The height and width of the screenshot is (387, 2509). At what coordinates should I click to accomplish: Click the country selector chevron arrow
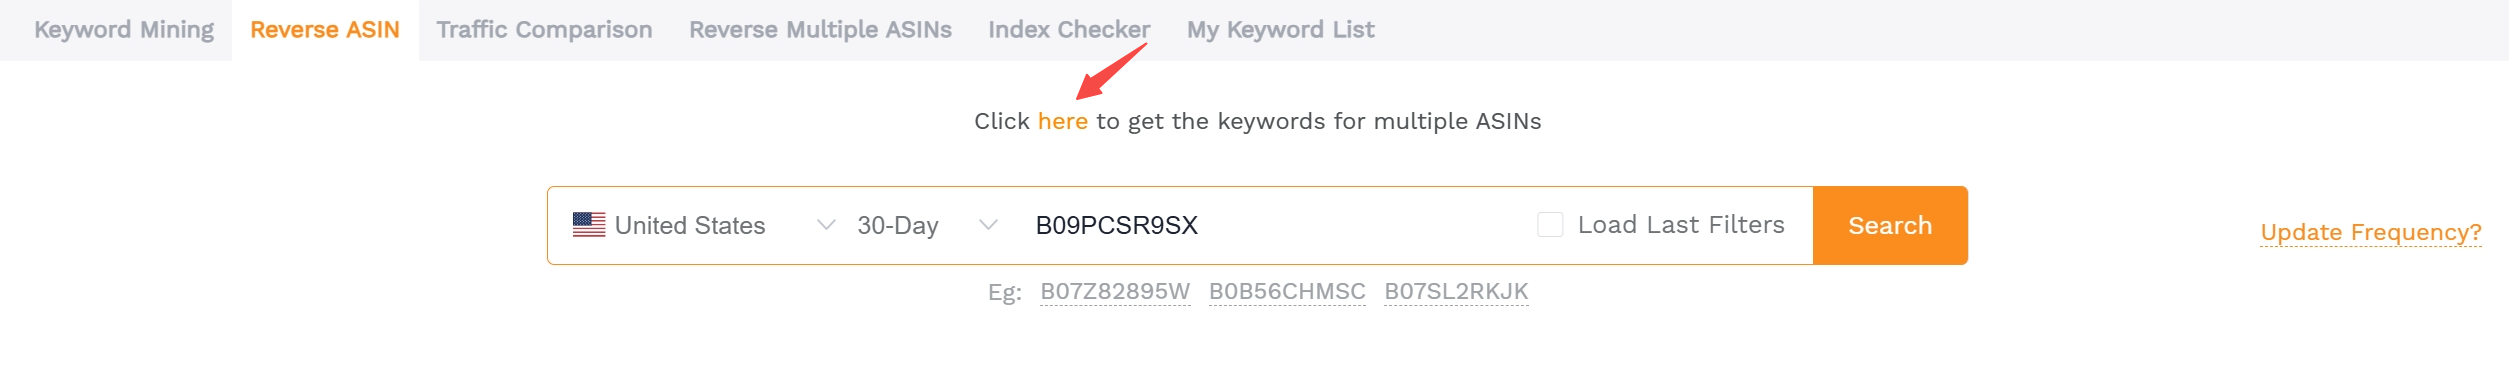[826, 225]
